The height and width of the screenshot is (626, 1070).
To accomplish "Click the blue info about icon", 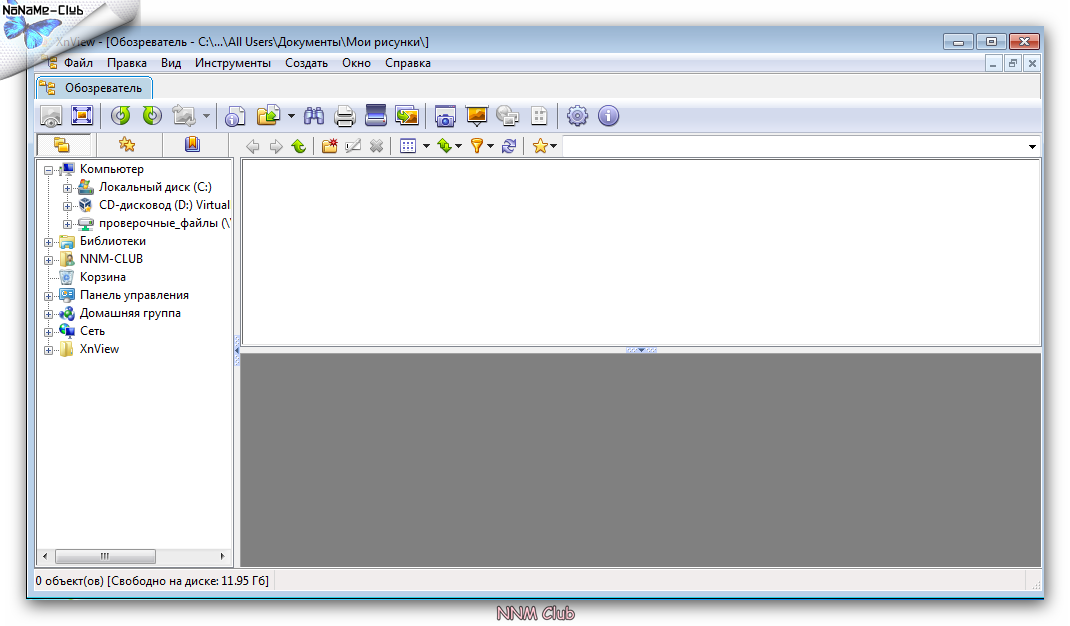I will coord(608,116).
